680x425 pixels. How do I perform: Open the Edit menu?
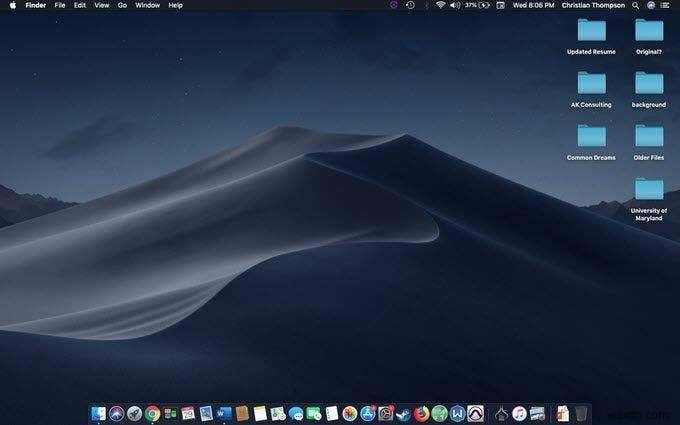click(x=80, y=5)
